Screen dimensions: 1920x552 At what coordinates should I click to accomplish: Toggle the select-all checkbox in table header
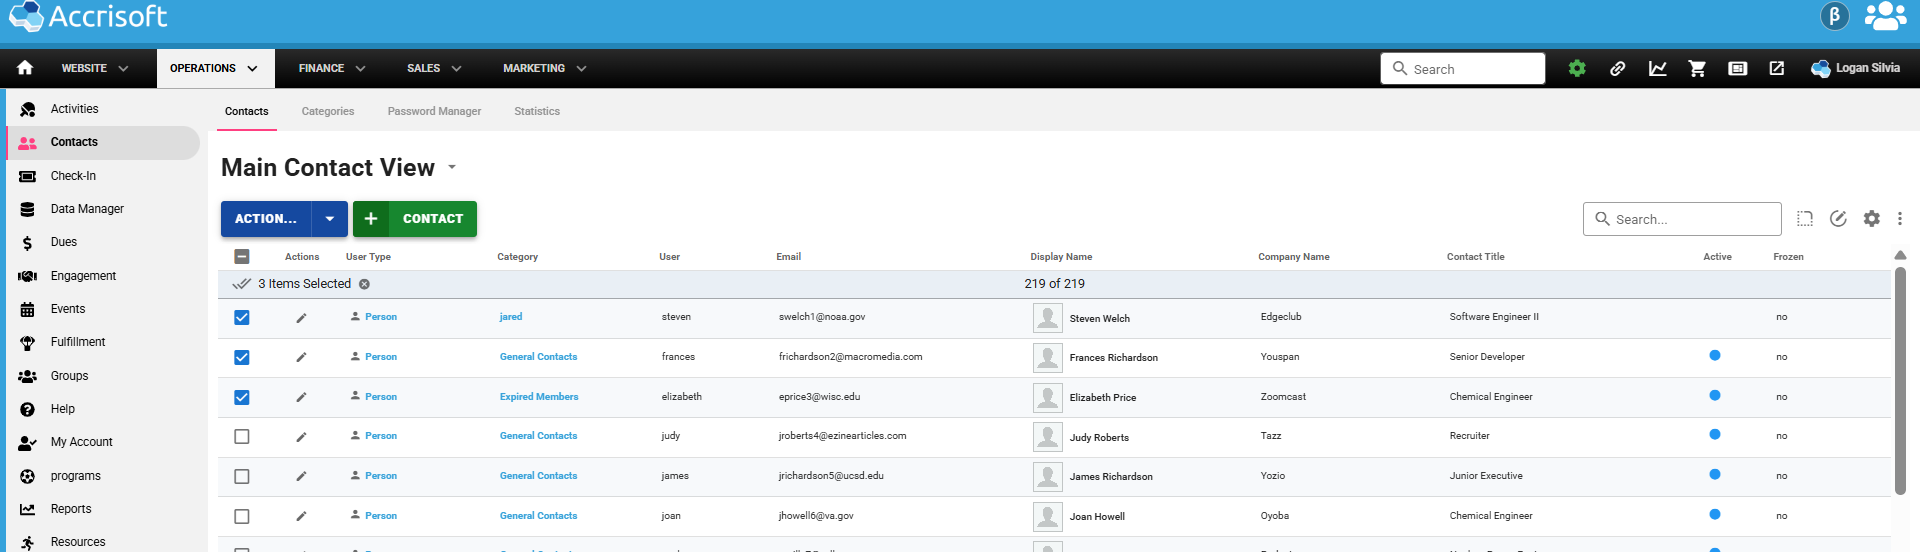(242, 257)
